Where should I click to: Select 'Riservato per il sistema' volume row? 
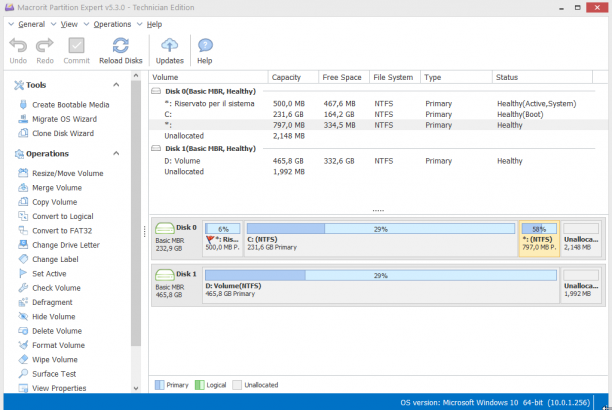tap(379, 104)
